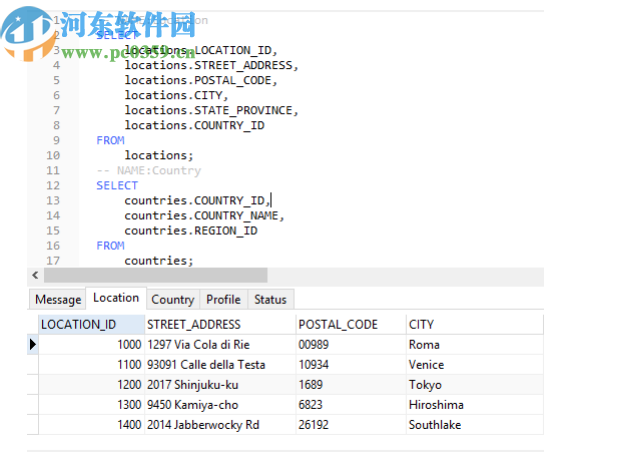Place cursor in 'locations.STATE_PROVINCE,' line
Viewport: 625px width, 474px height.
[211, 110]
